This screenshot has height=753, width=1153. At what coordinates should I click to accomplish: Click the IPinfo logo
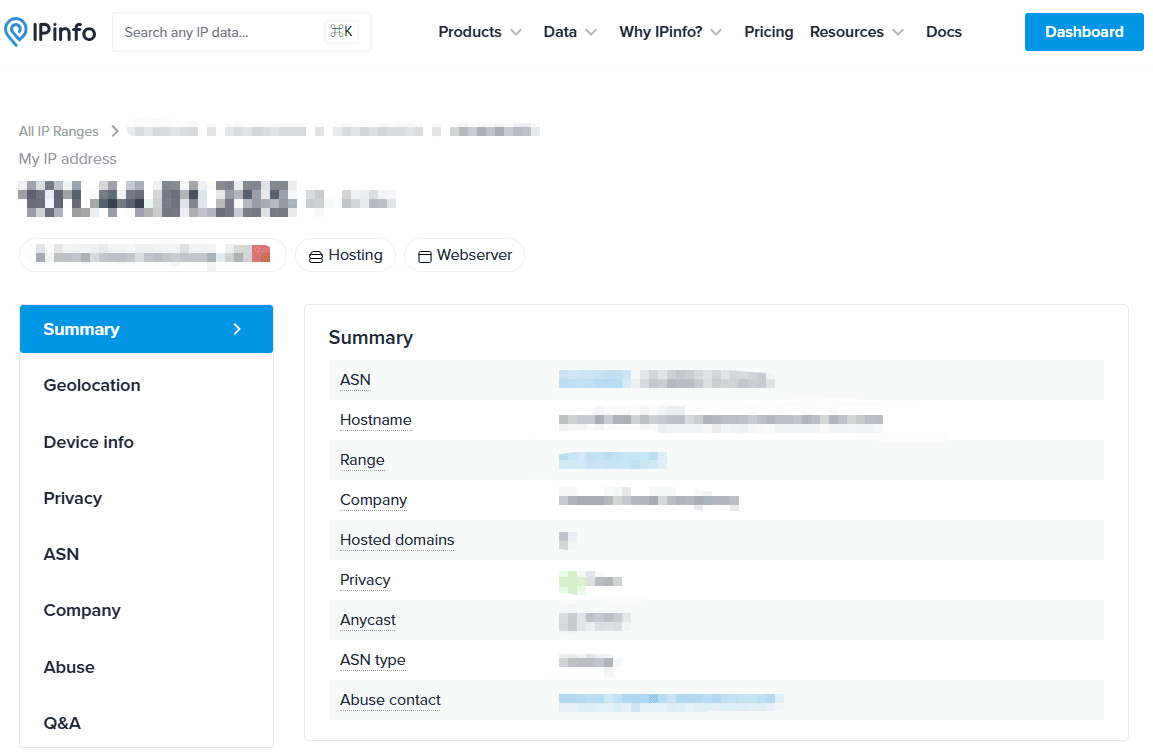pos(50,32)
